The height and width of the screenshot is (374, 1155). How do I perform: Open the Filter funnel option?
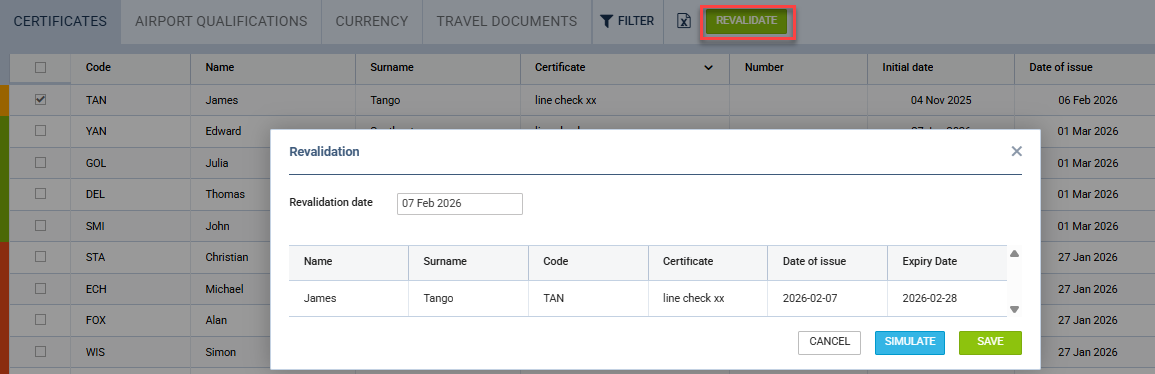click(627, 21)
